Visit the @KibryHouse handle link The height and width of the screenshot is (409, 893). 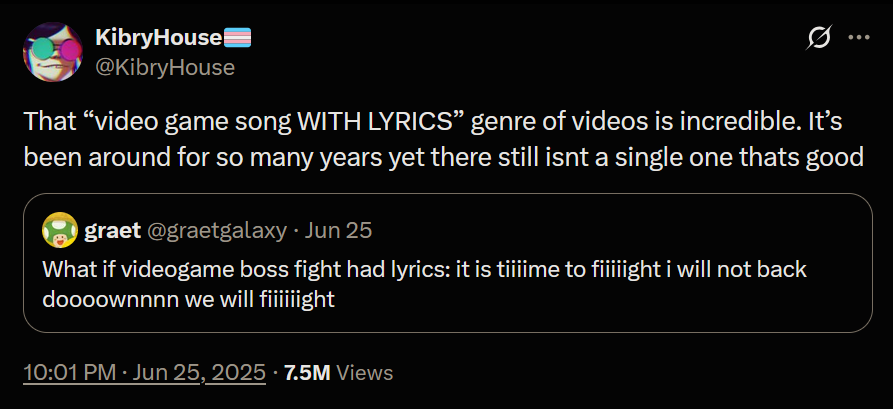[164, 67]
